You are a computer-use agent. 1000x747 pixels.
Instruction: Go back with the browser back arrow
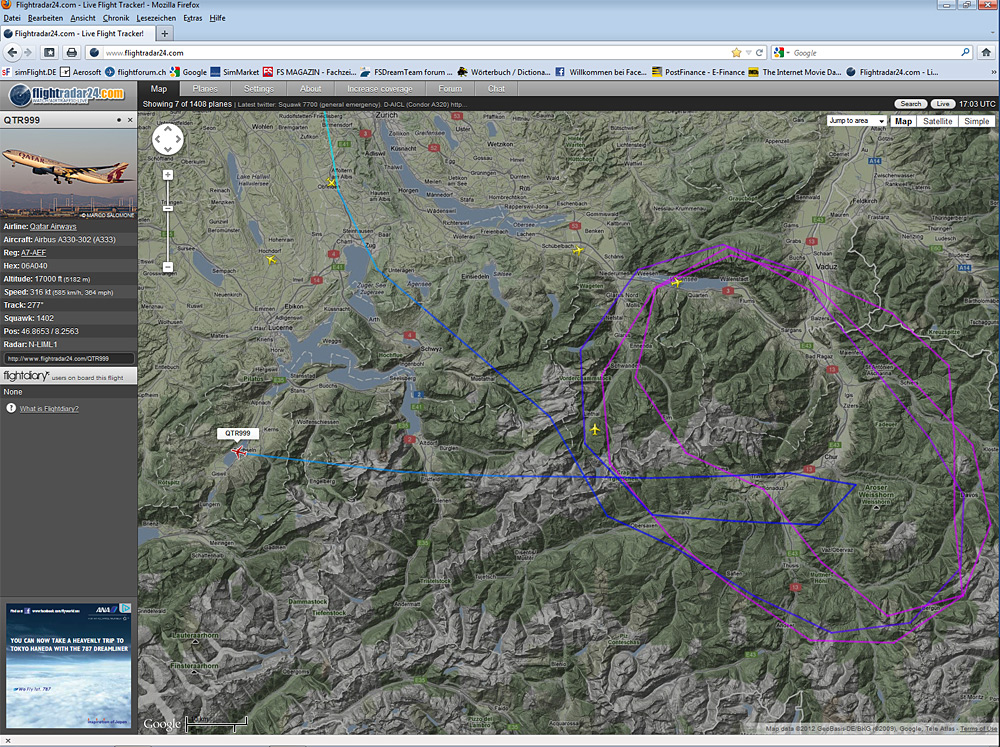pyautogui.click(x=12, y=52)
